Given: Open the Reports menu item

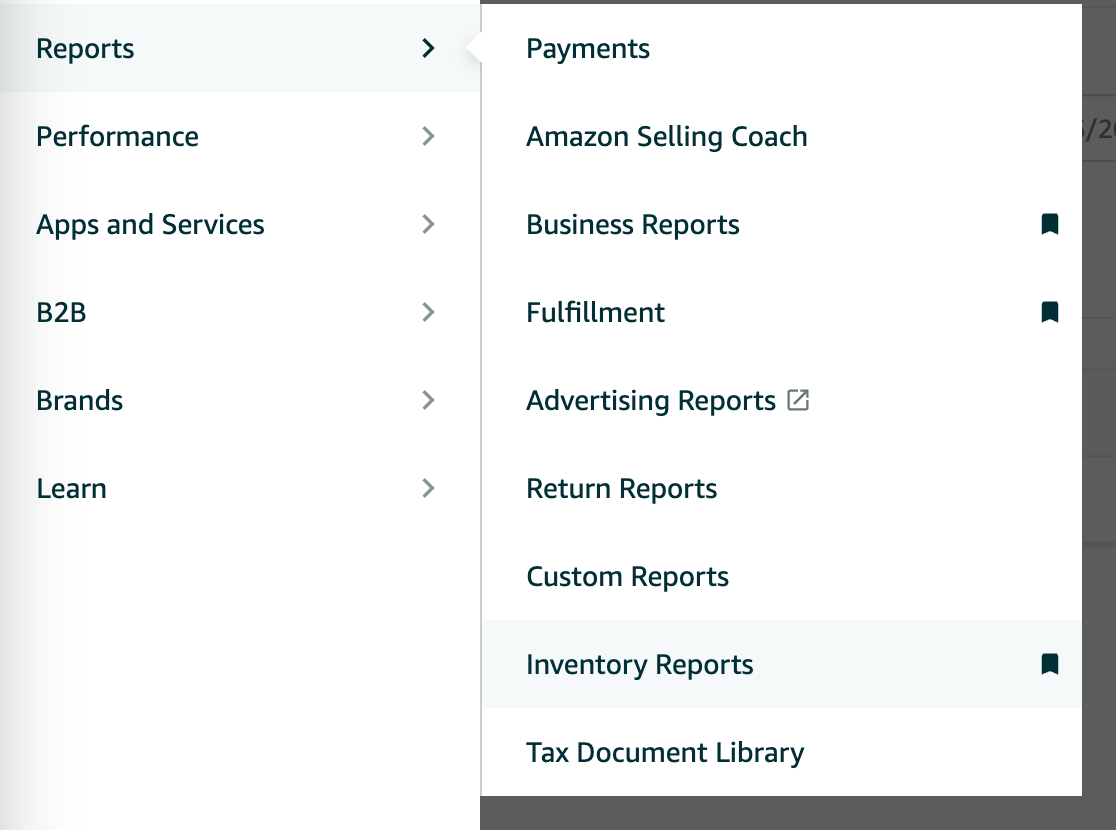Looking at the screenshot, I should 240,48.
